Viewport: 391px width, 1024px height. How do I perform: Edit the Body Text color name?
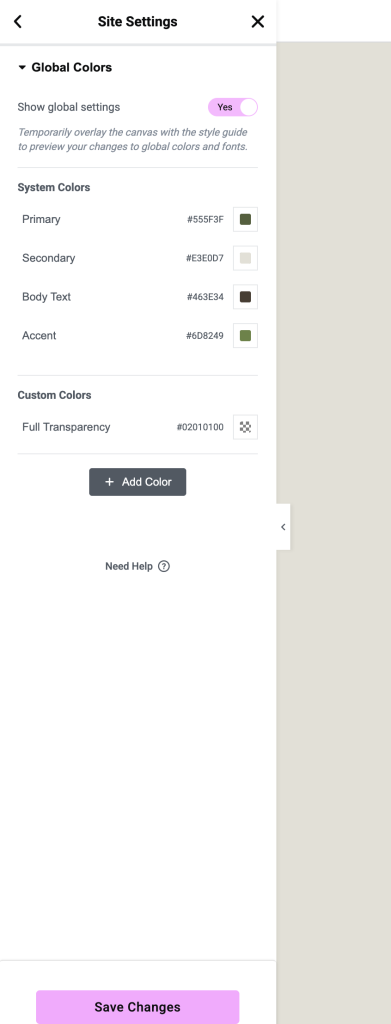point(46,296)
